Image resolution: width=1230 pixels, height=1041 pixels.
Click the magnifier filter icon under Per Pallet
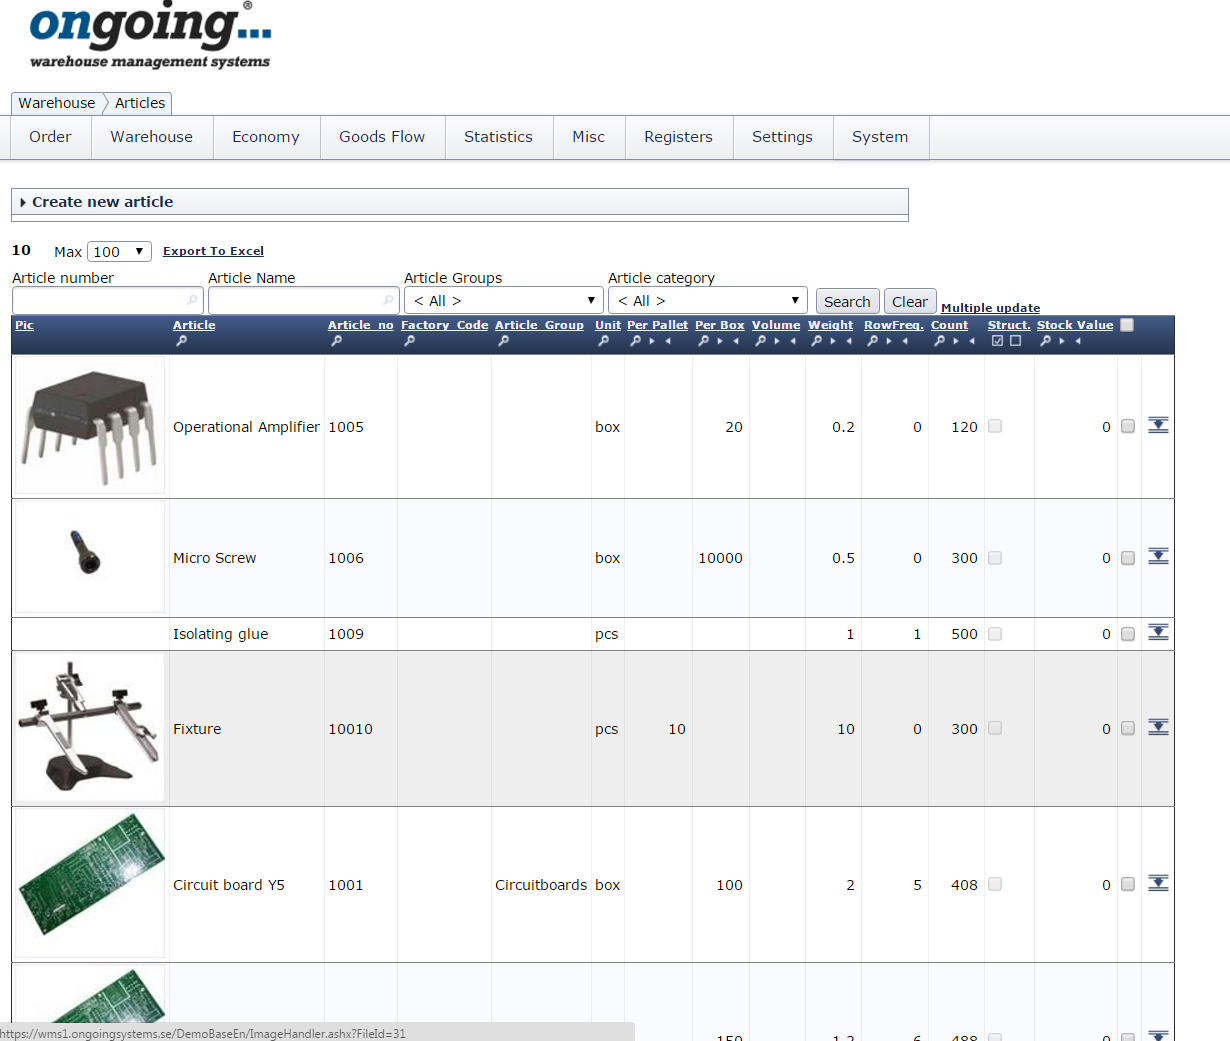[x=635, y=341]
